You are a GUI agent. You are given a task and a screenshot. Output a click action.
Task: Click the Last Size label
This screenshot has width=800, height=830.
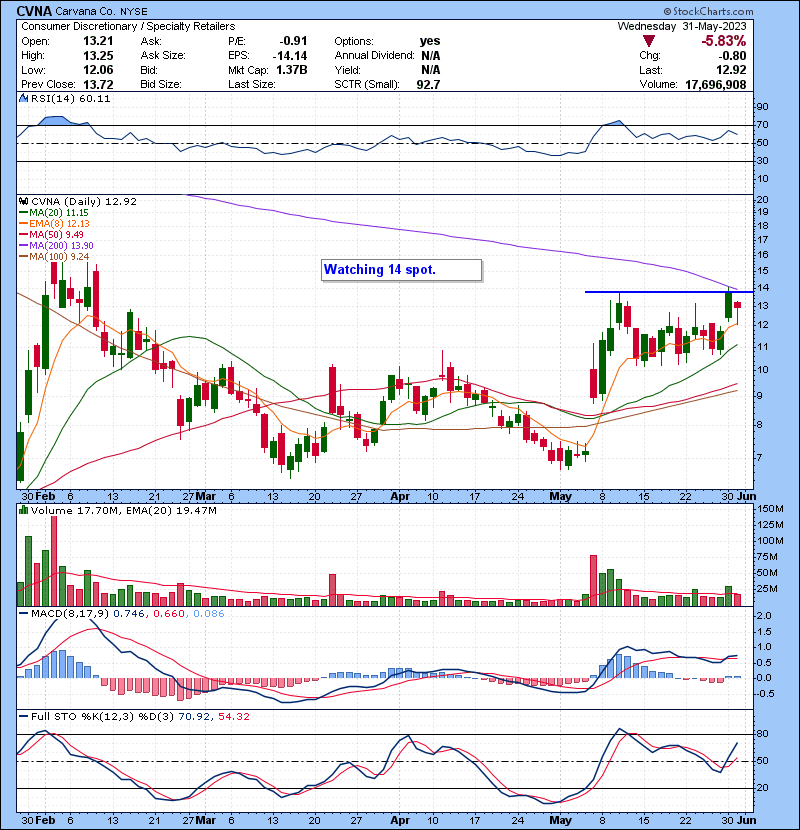[x=251, y=84]
